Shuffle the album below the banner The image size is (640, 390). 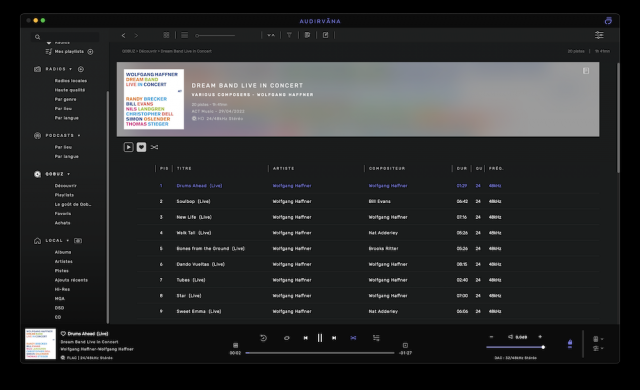pos(154,147)
